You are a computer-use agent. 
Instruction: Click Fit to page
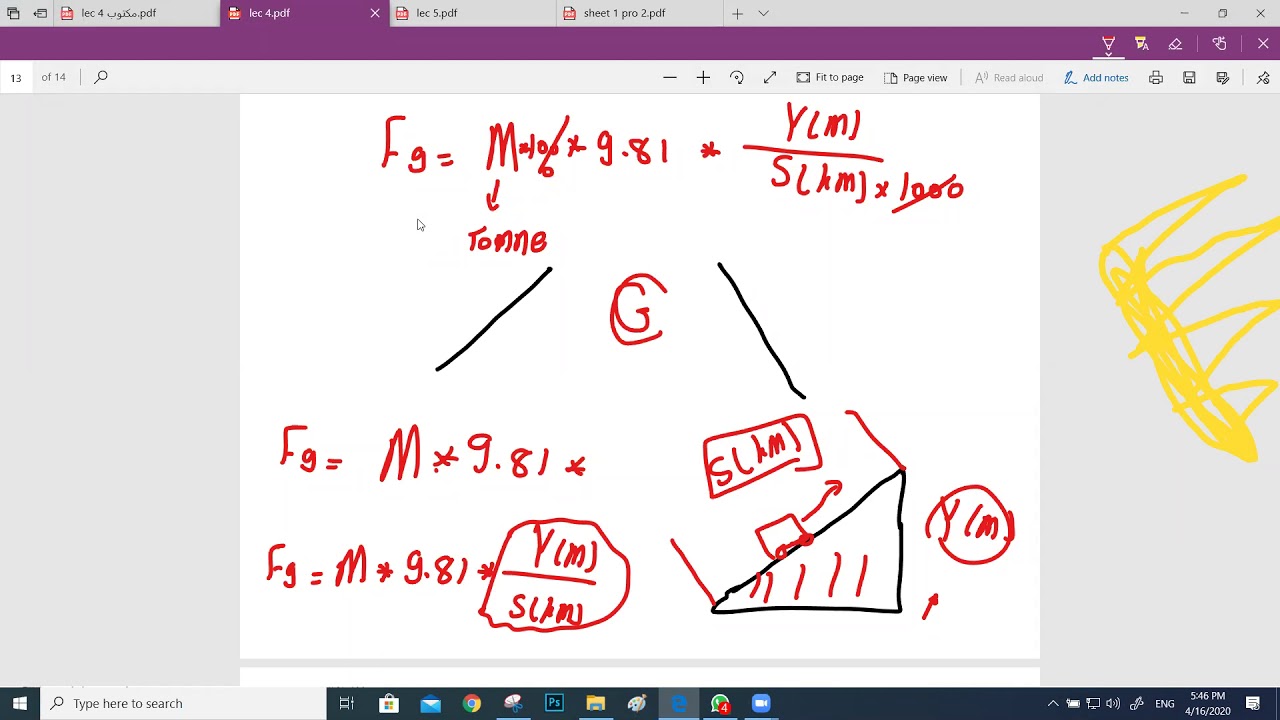(830, 77)
